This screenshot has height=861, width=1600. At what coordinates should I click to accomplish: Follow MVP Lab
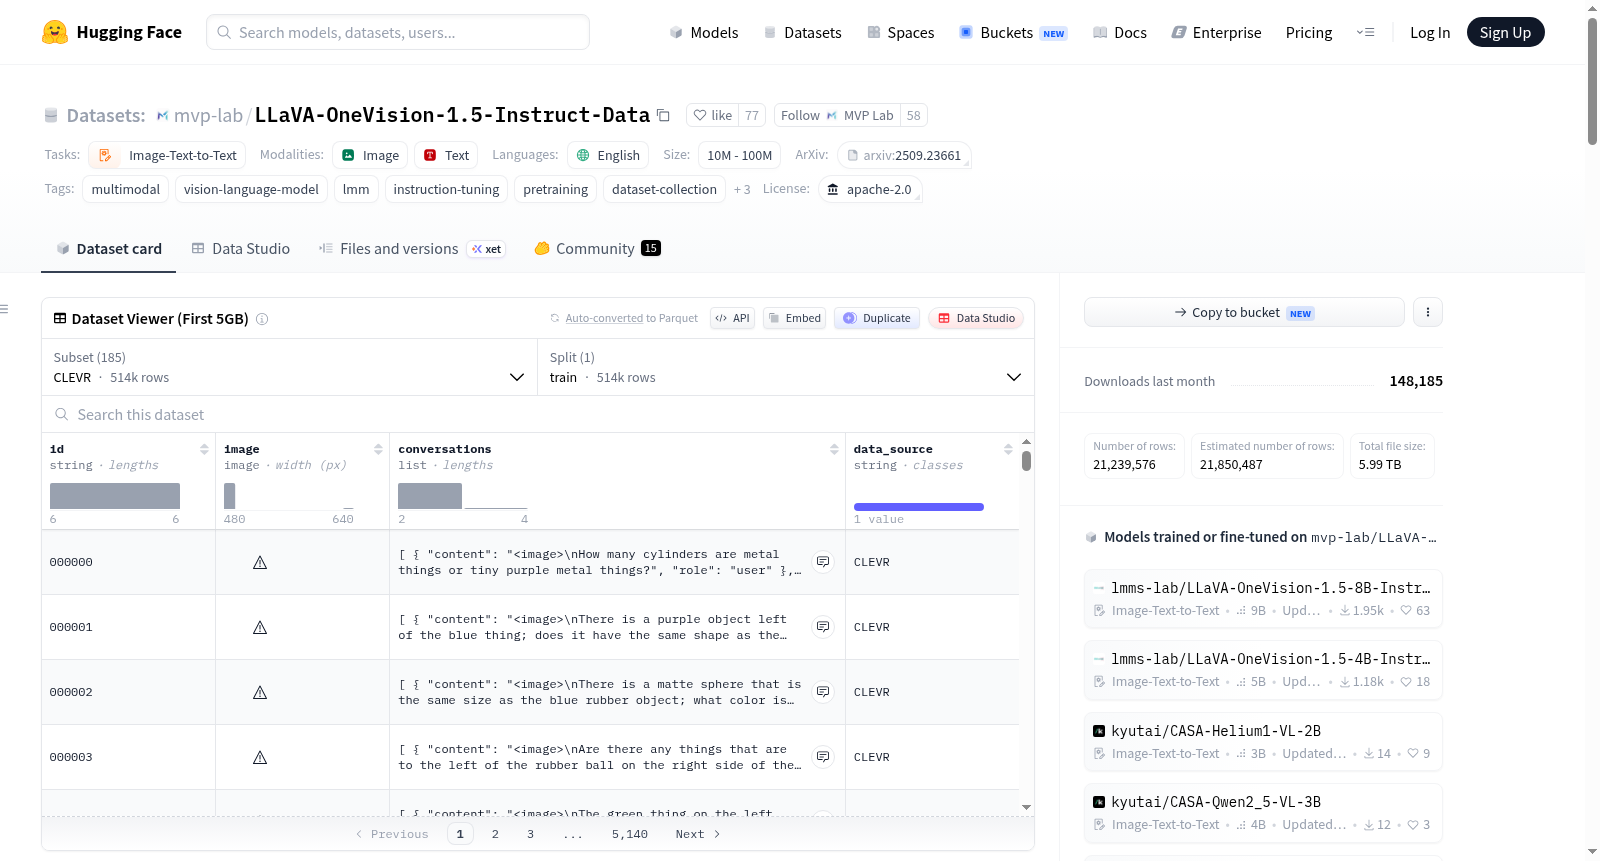pyautogui.click(x=837, y=115)
